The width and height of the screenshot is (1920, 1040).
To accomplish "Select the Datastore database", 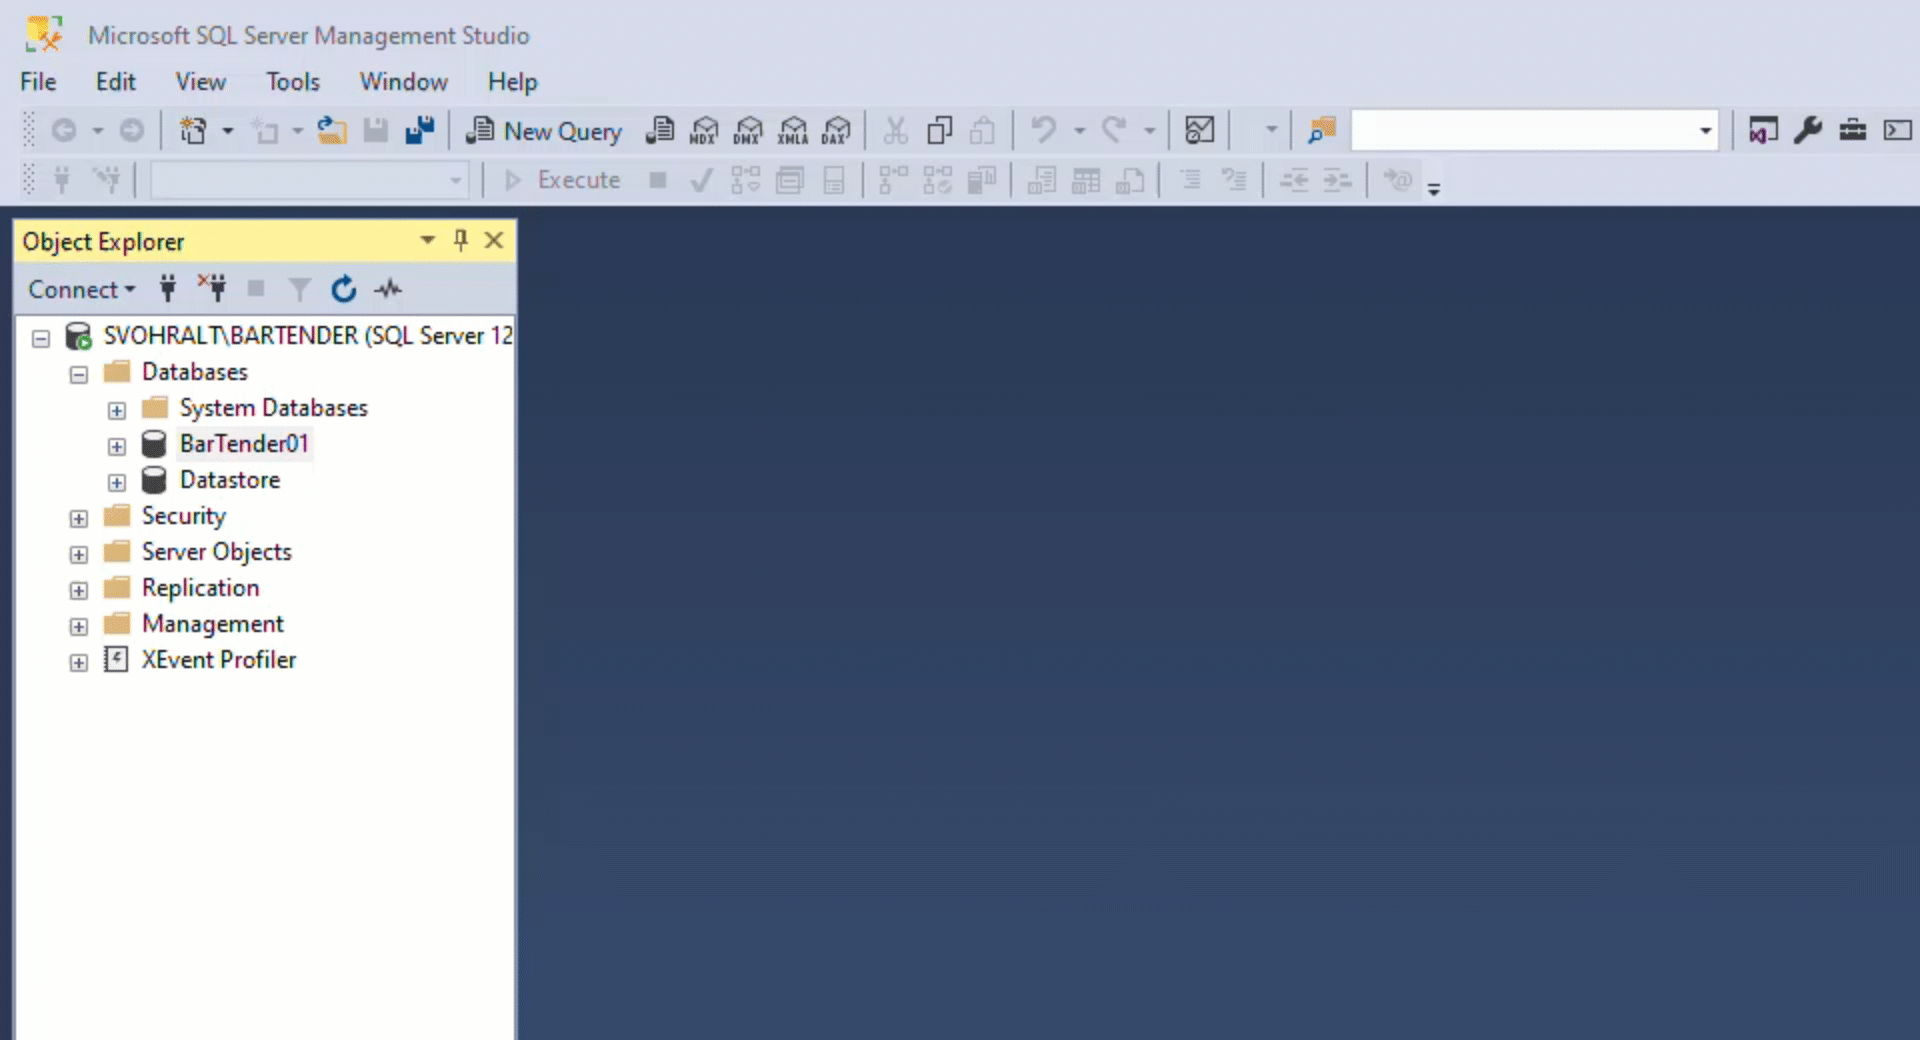I will [x=230, y=479].
